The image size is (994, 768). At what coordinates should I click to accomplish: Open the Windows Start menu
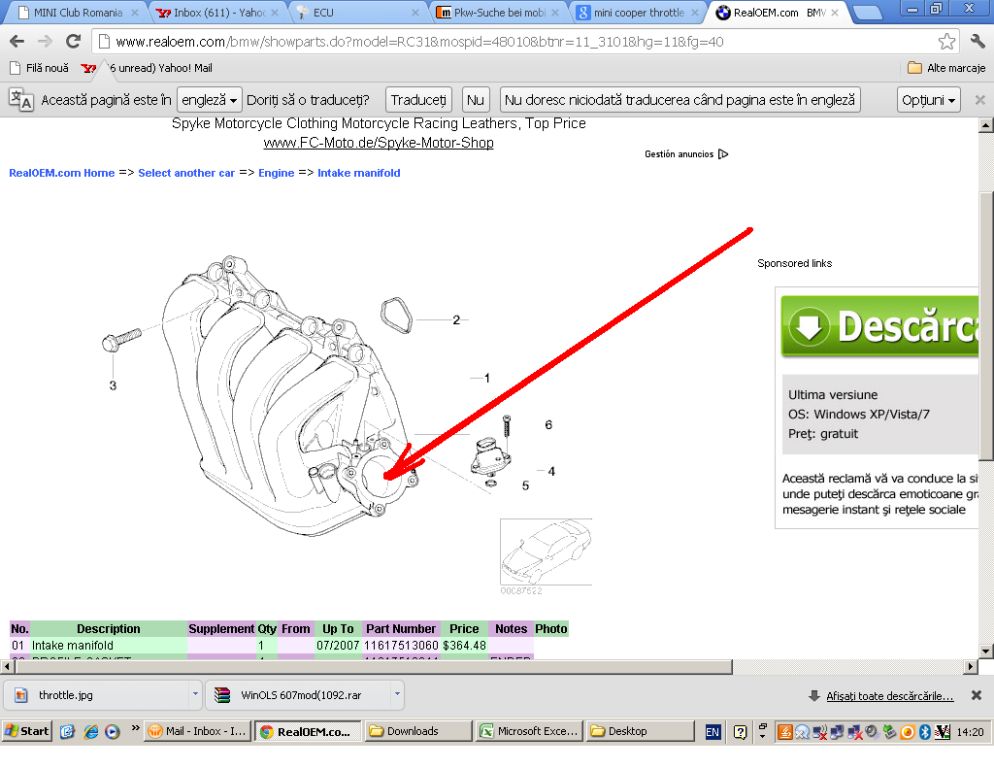[x=28, y=731]
